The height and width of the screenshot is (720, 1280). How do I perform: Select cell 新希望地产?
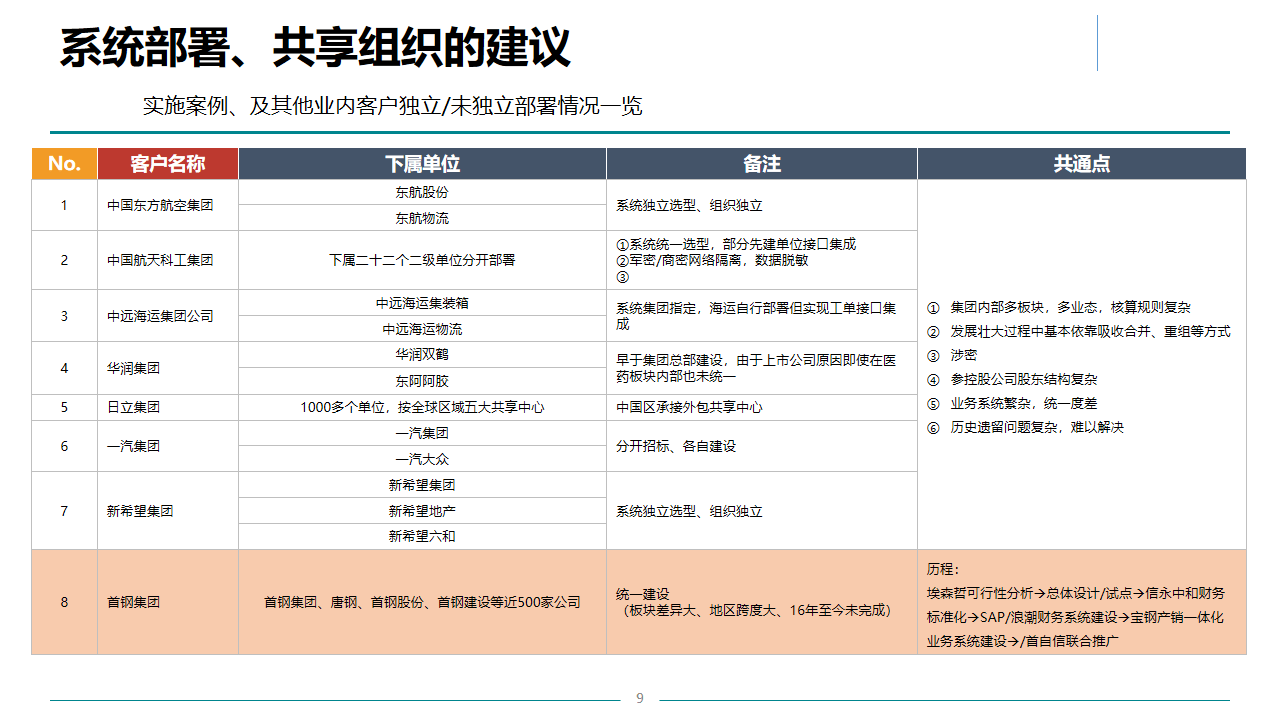(422, 511)
